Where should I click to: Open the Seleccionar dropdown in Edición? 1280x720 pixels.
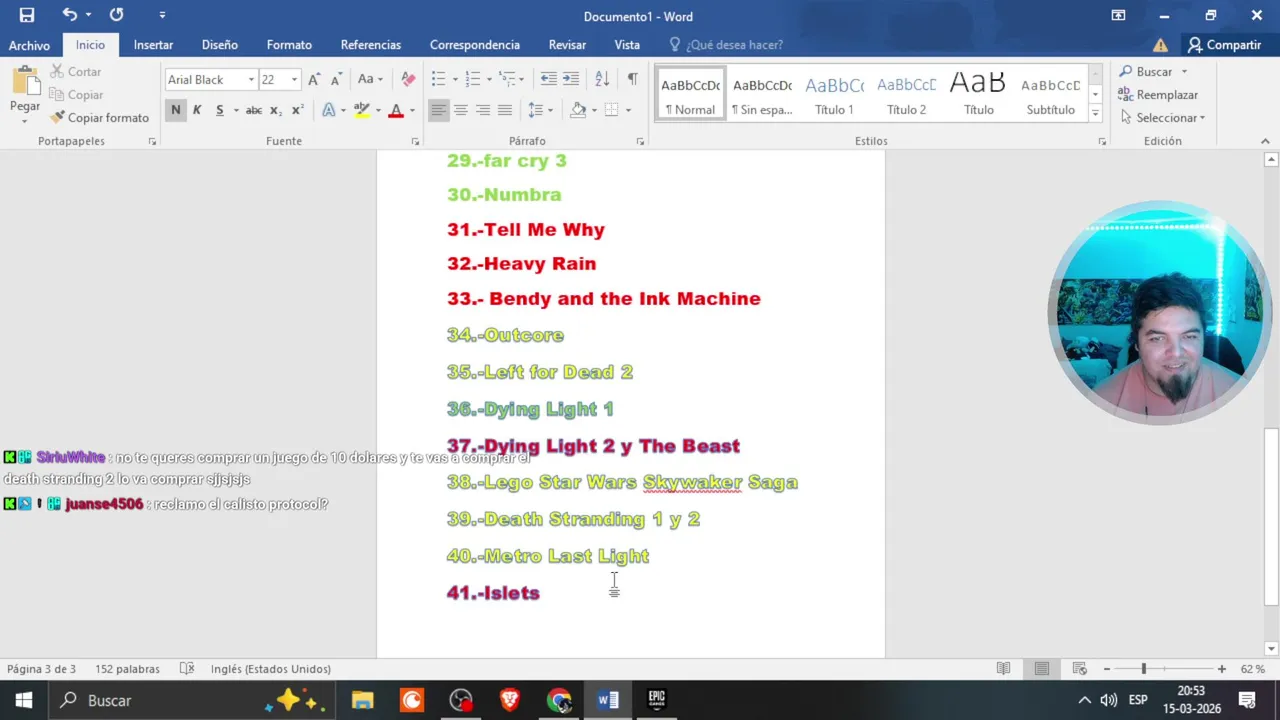click(1162, 117)
